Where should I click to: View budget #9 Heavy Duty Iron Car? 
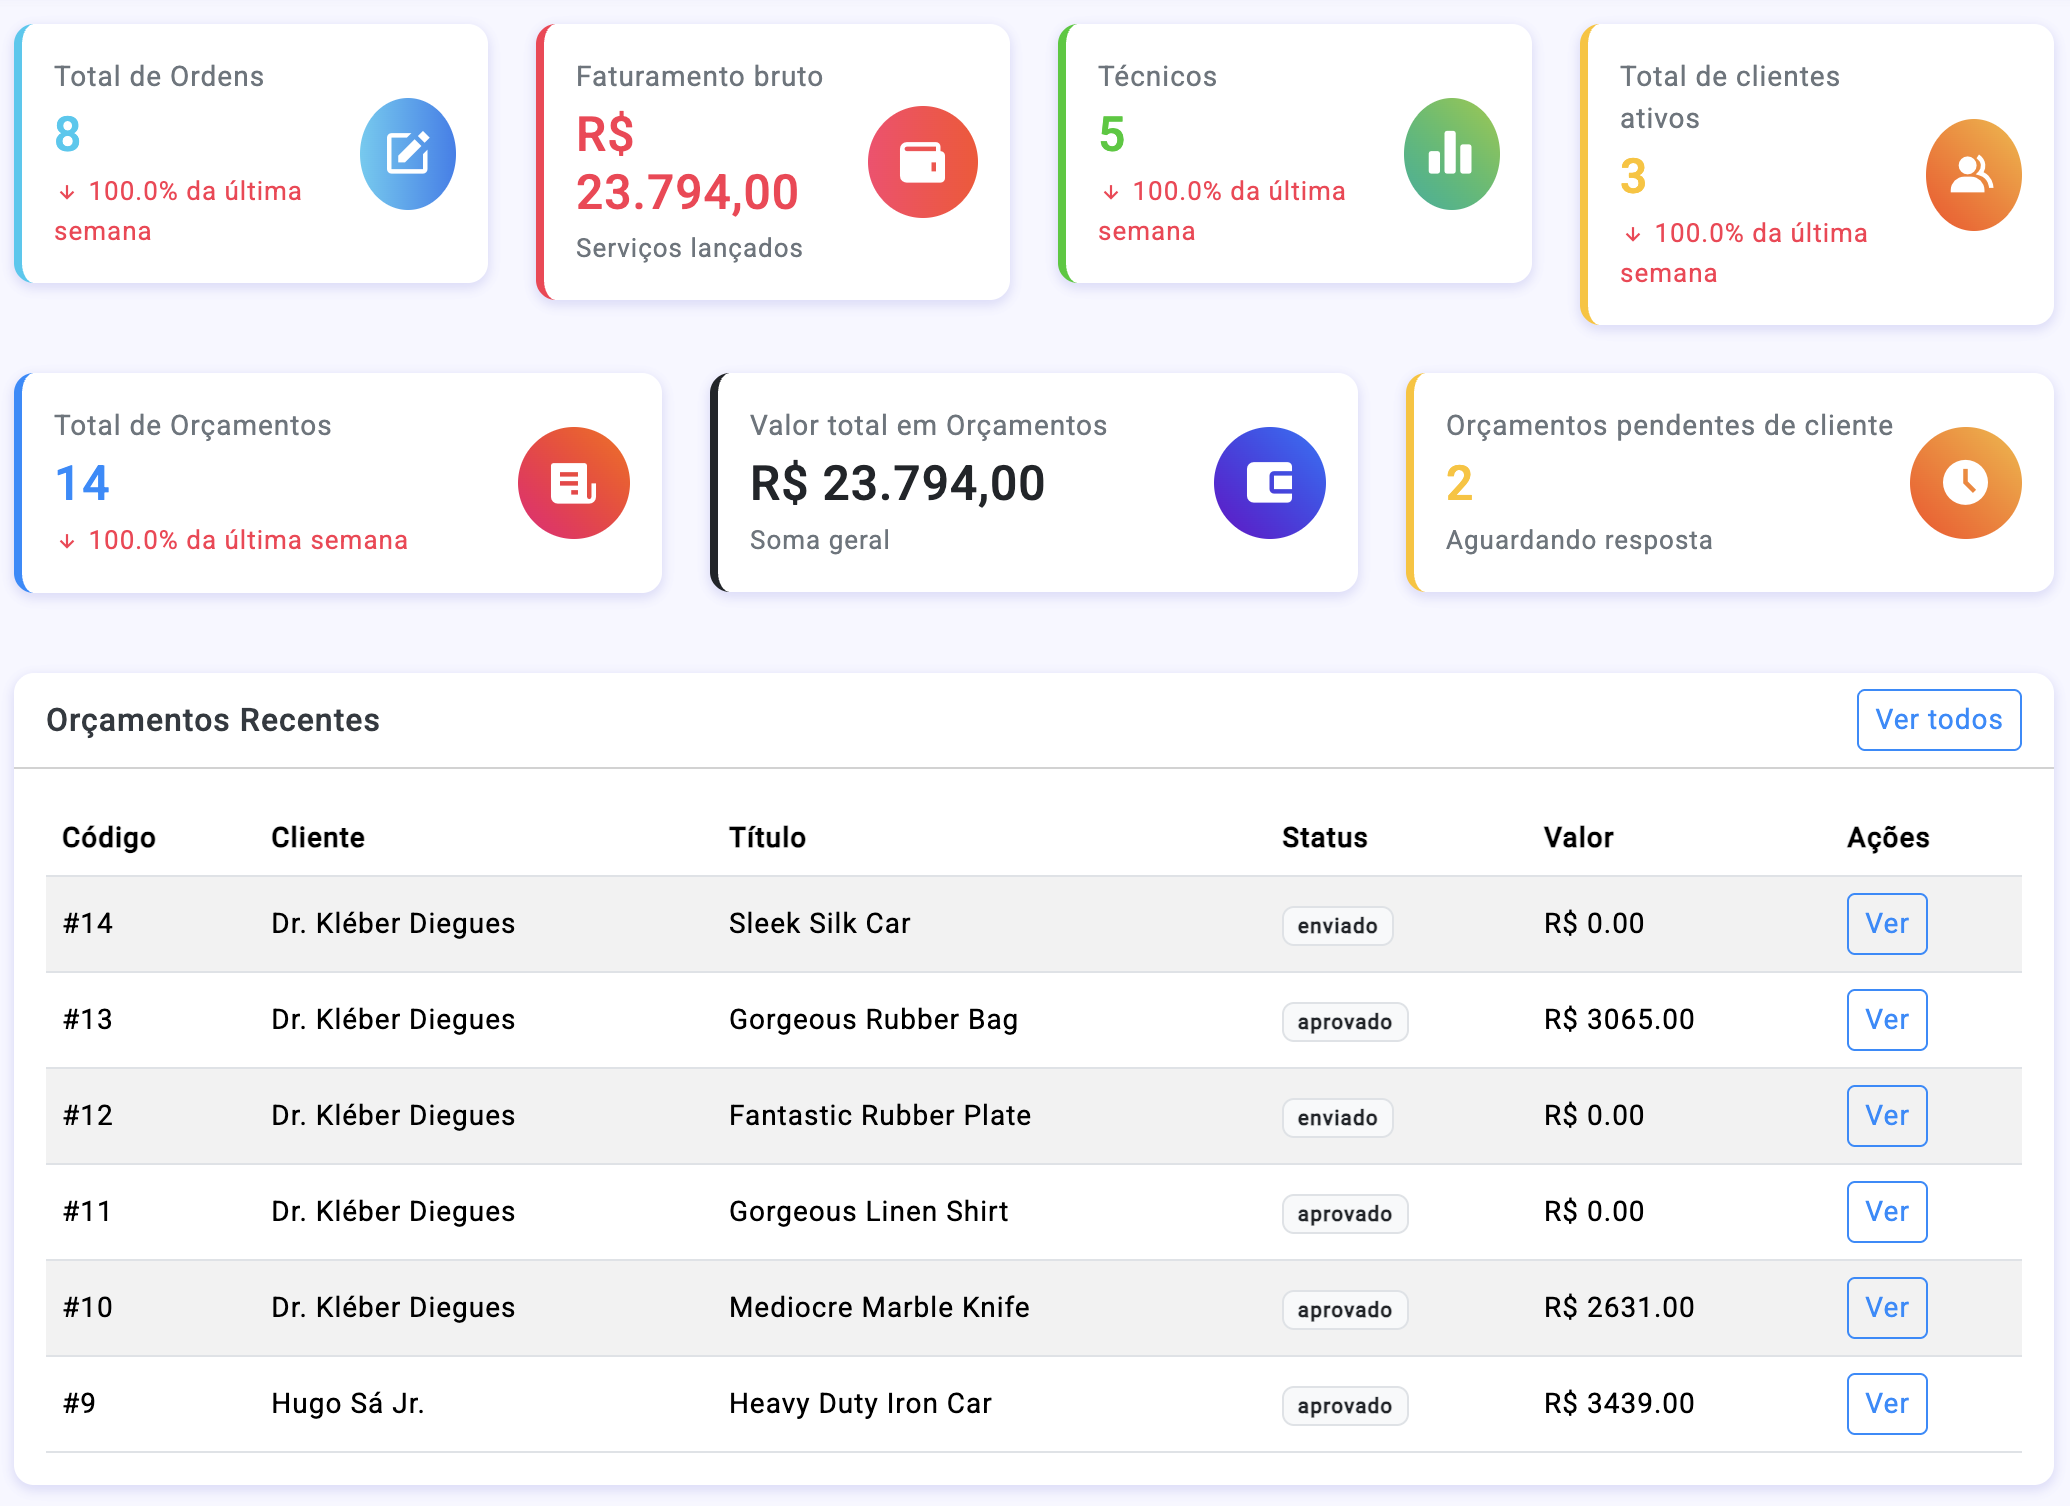coord(1887,1403)
